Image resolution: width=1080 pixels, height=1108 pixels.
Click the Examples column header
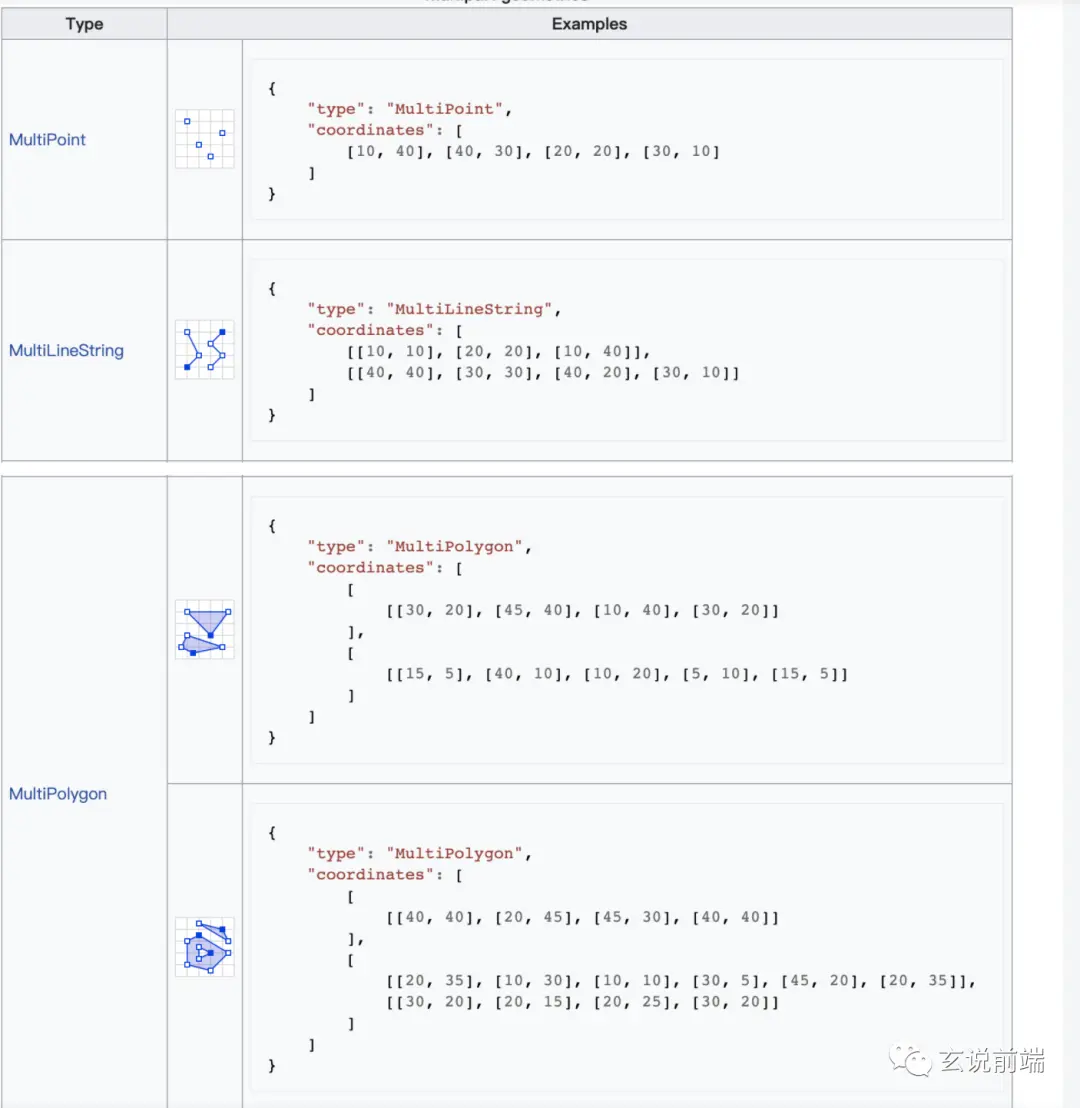pyautogui.click(x=589, y=24)
